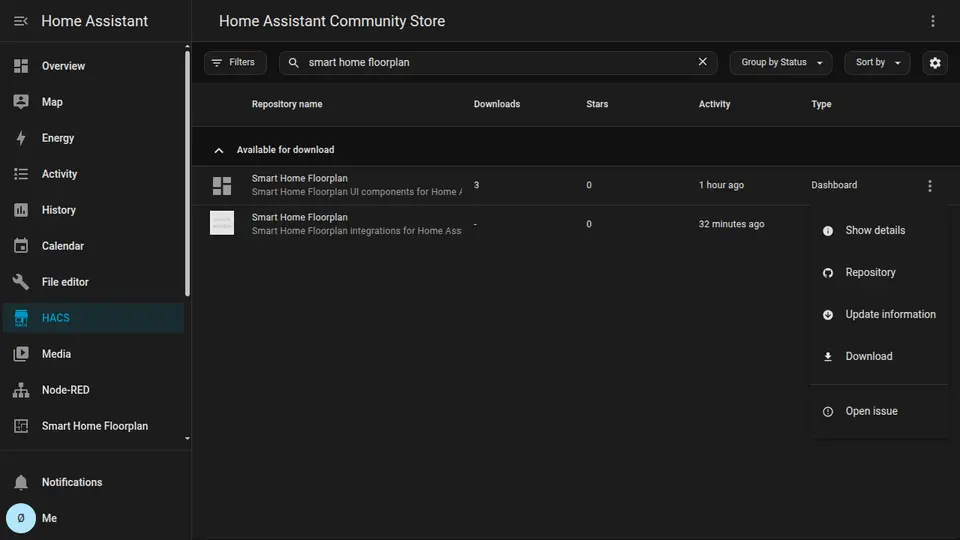This screenshot has height=540, width=960.
Task: Choose Repository from the context menu
Action: pyautogui.click(x=879, y=272)
